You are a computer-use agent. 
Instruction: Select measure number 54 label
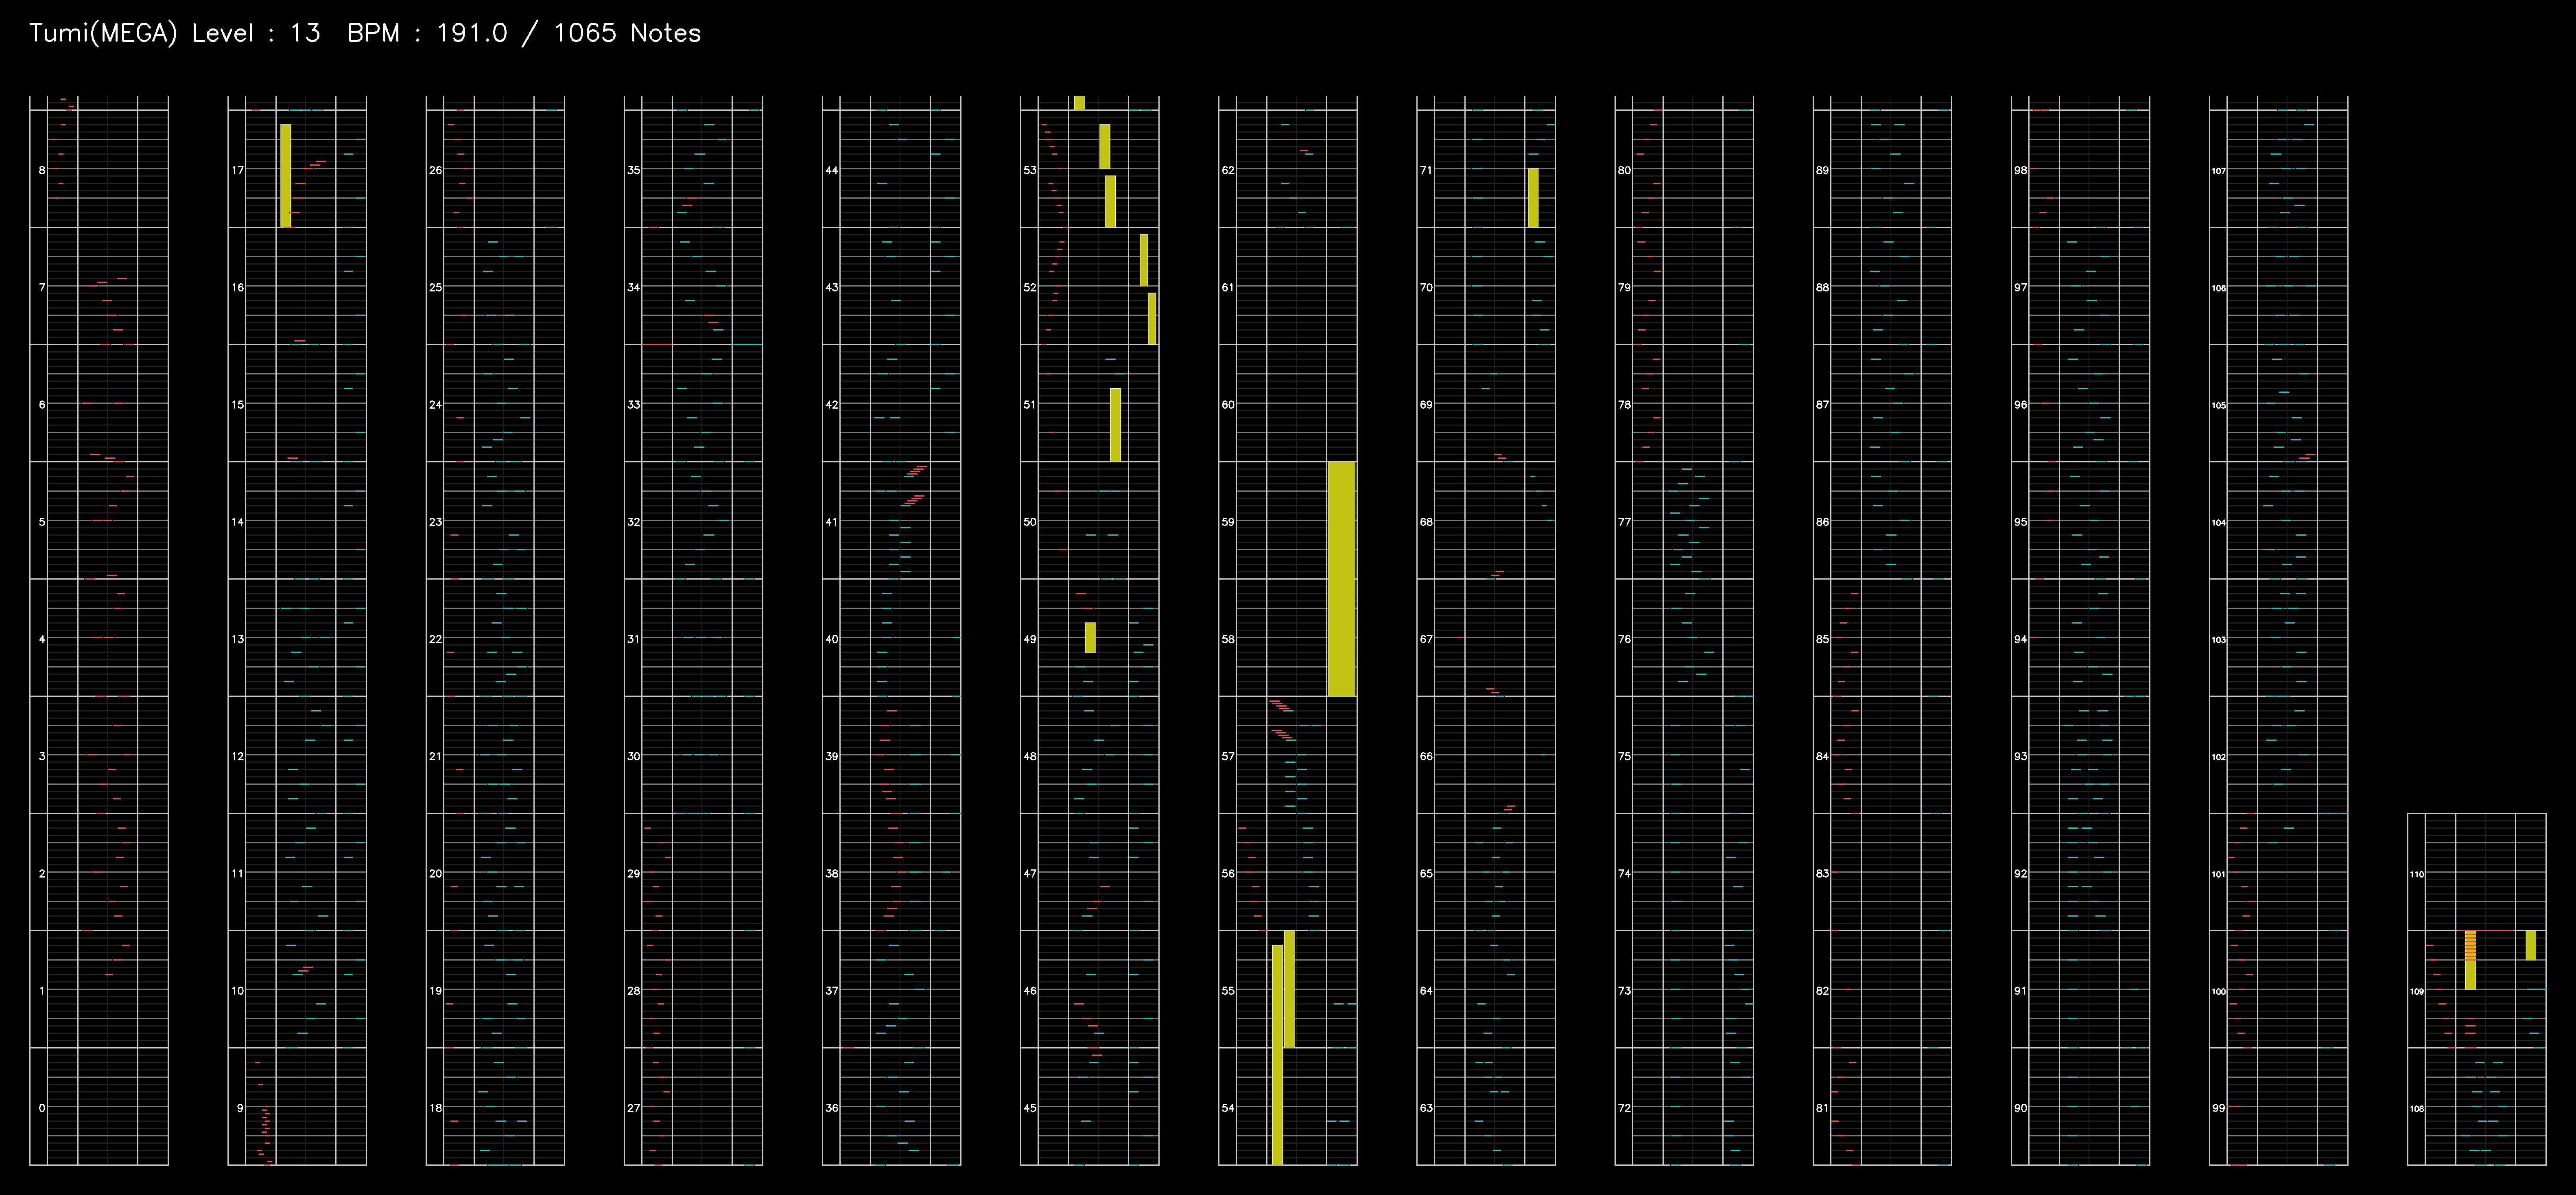1228,1107
